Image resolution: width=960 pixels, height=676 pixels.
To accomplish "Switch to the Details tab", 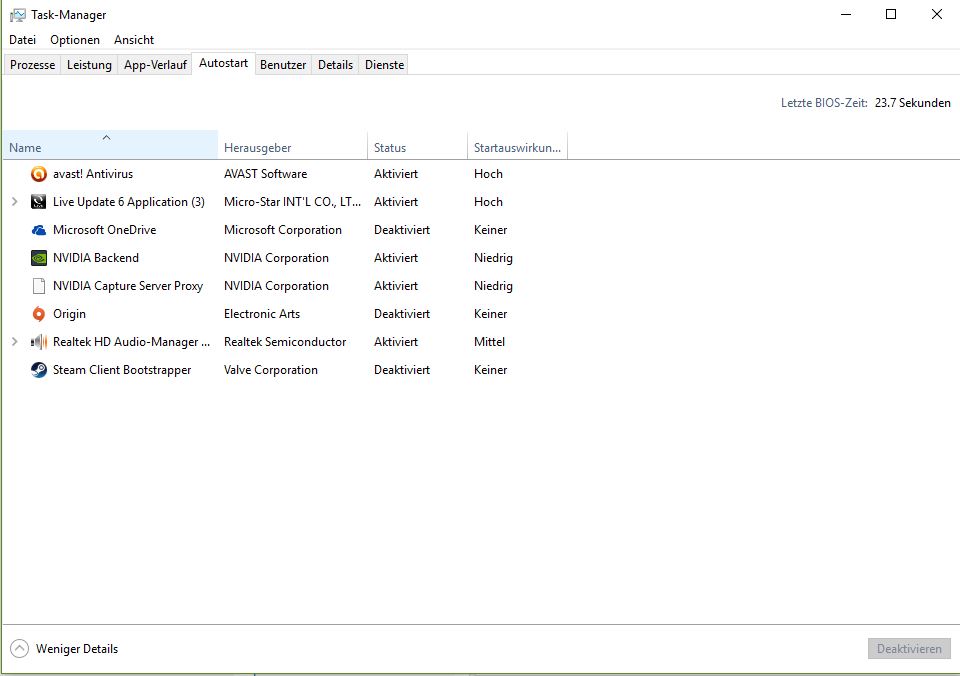I will [336, 65].
